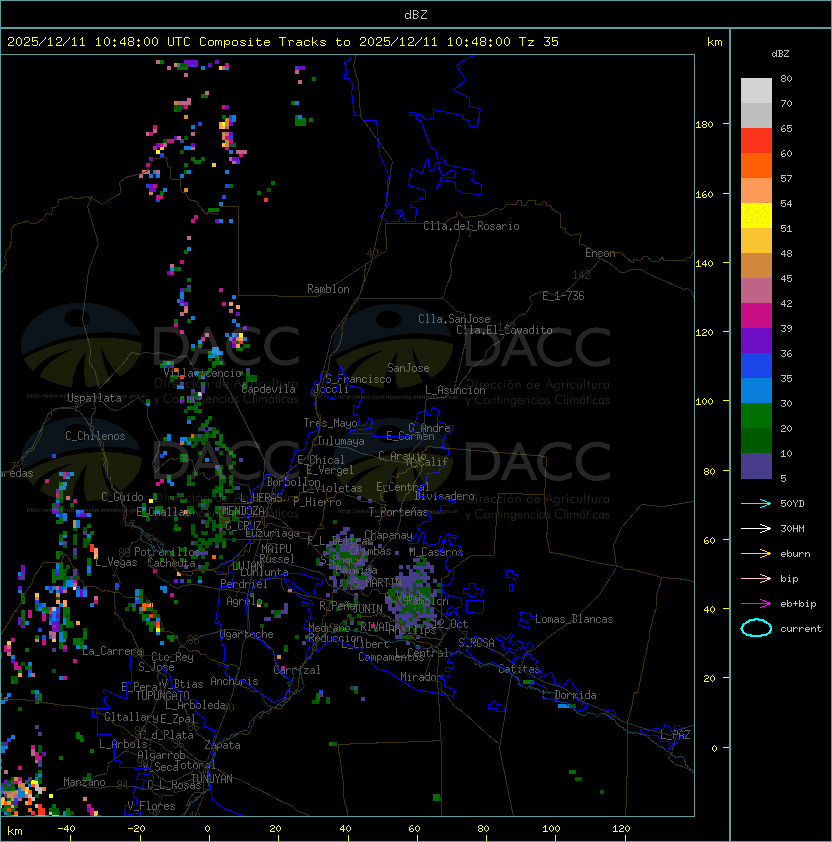Click the L_Asuncion label
The image size is (832, 842).
point(455,390)
